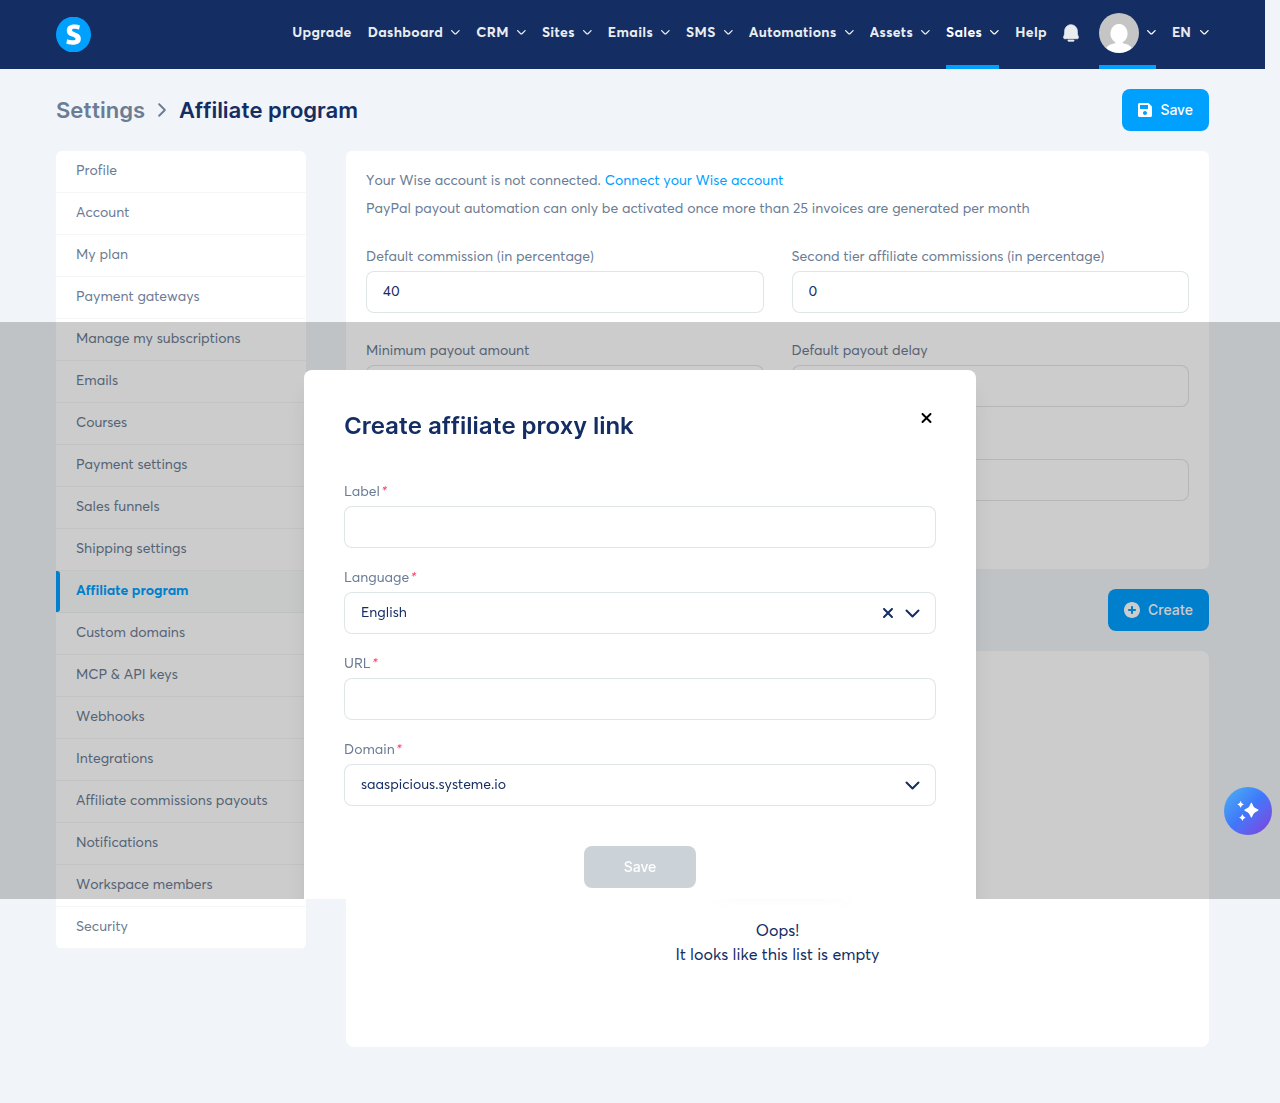This screenshot has height=1103, width=1280.
Task: Open Affiliate commissions payouts
Action: click(181, 801)
